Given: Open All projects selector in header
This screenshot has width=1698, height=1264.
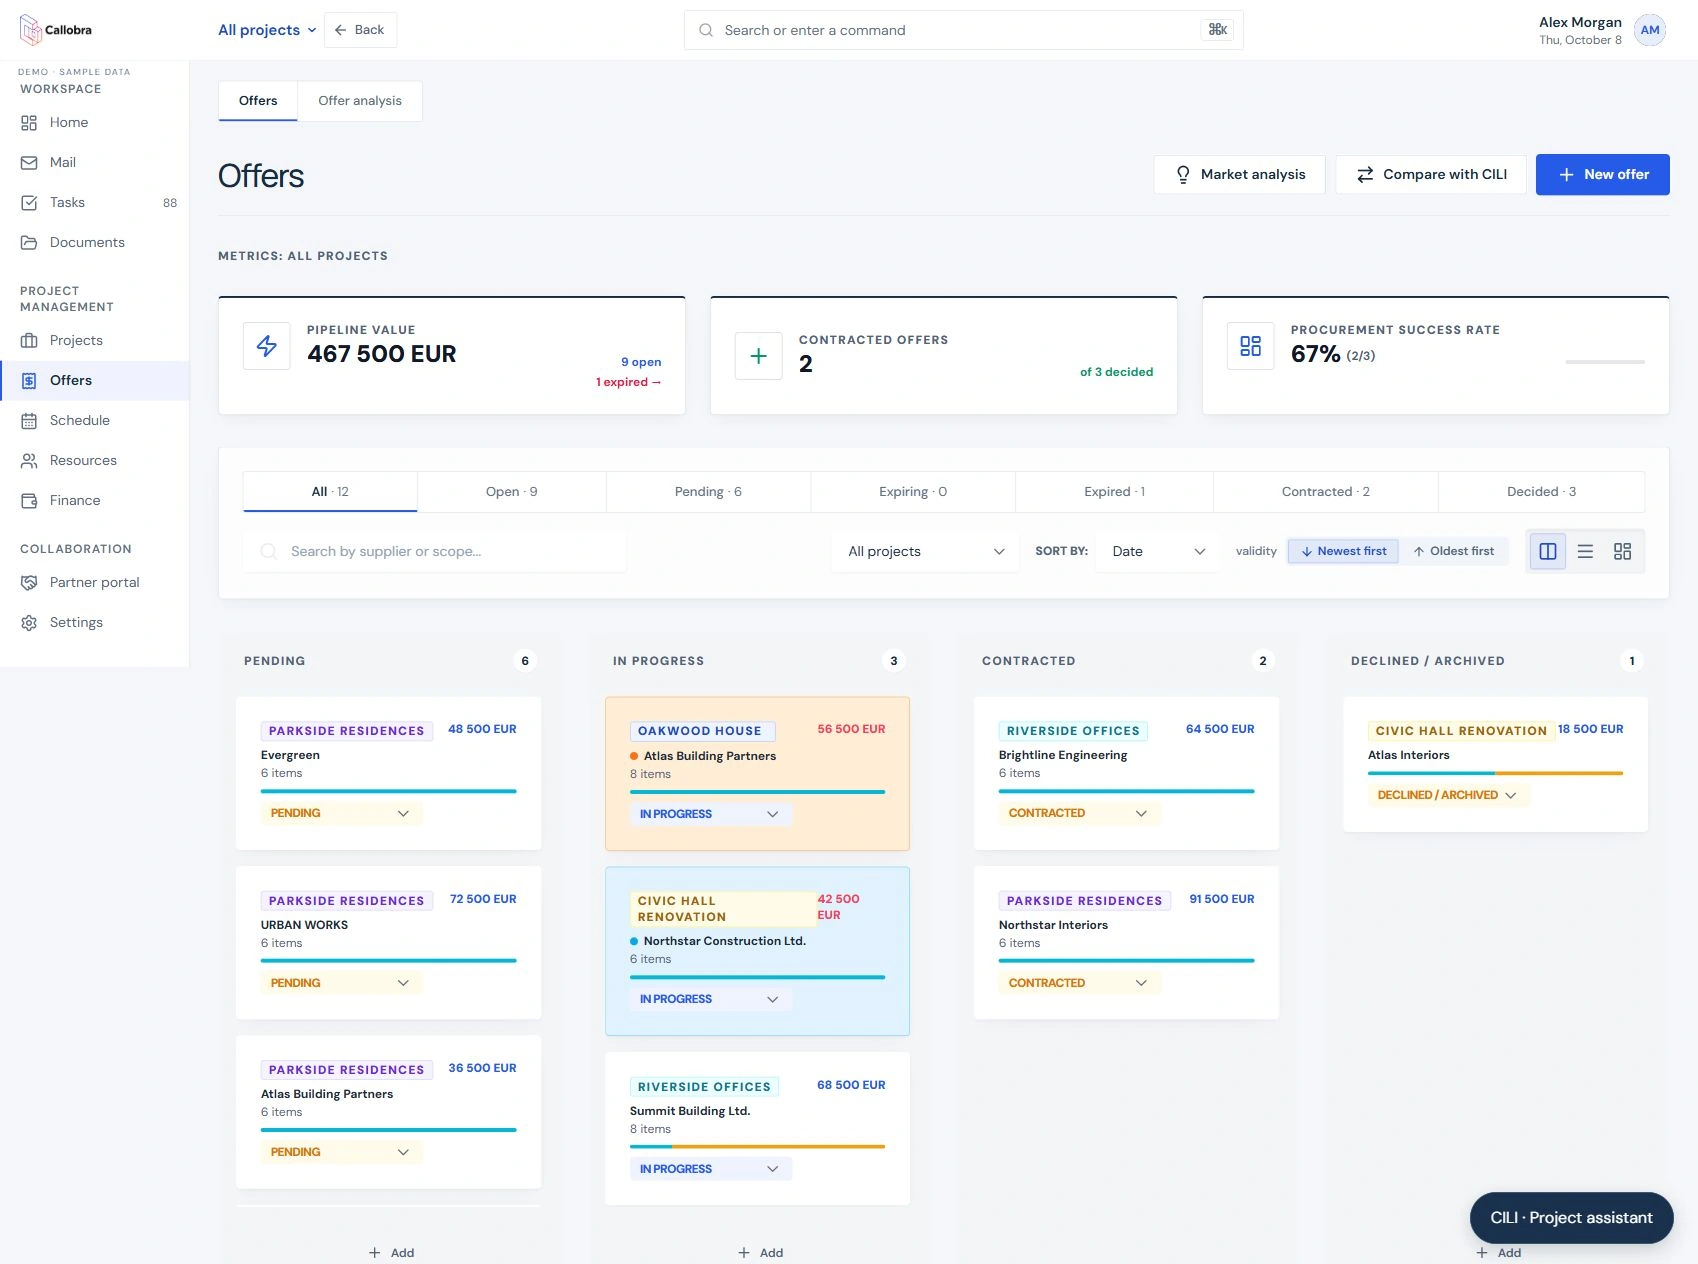Looking at the screenshot, I should [x=267, y=30].
